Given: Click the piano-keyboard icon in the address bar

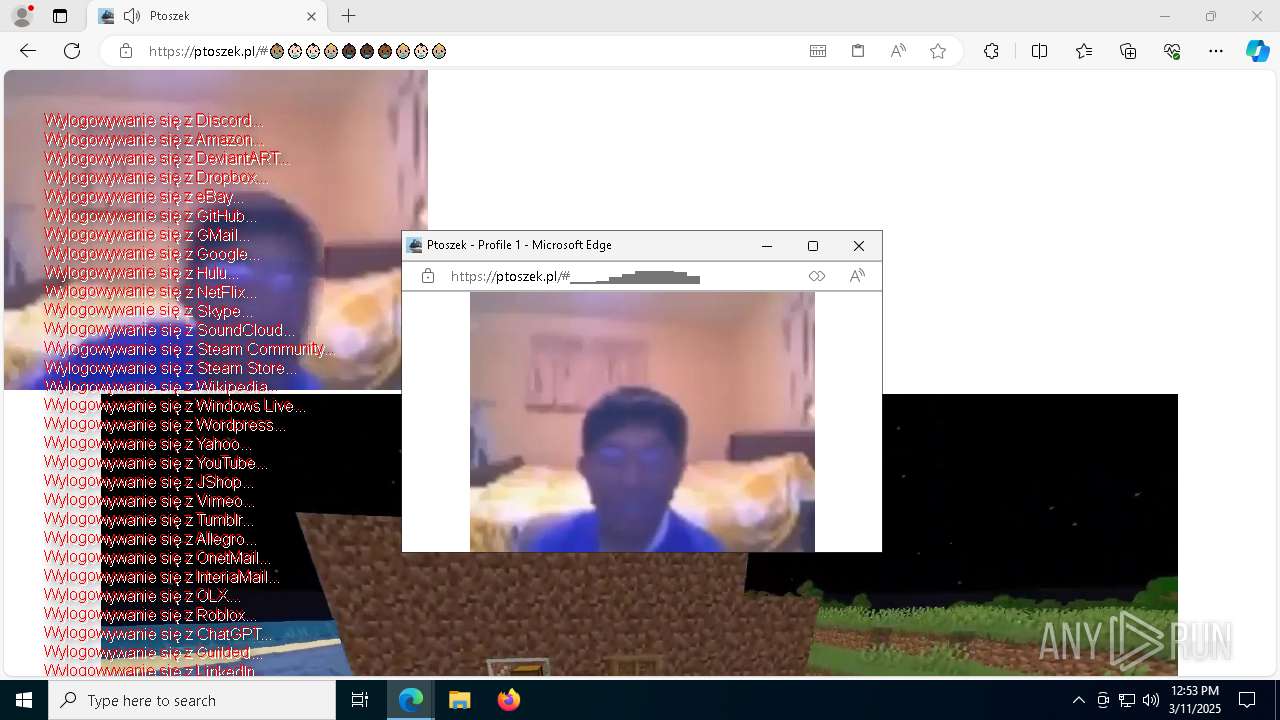Looking at the screenshot, I should tap(818, 51).
